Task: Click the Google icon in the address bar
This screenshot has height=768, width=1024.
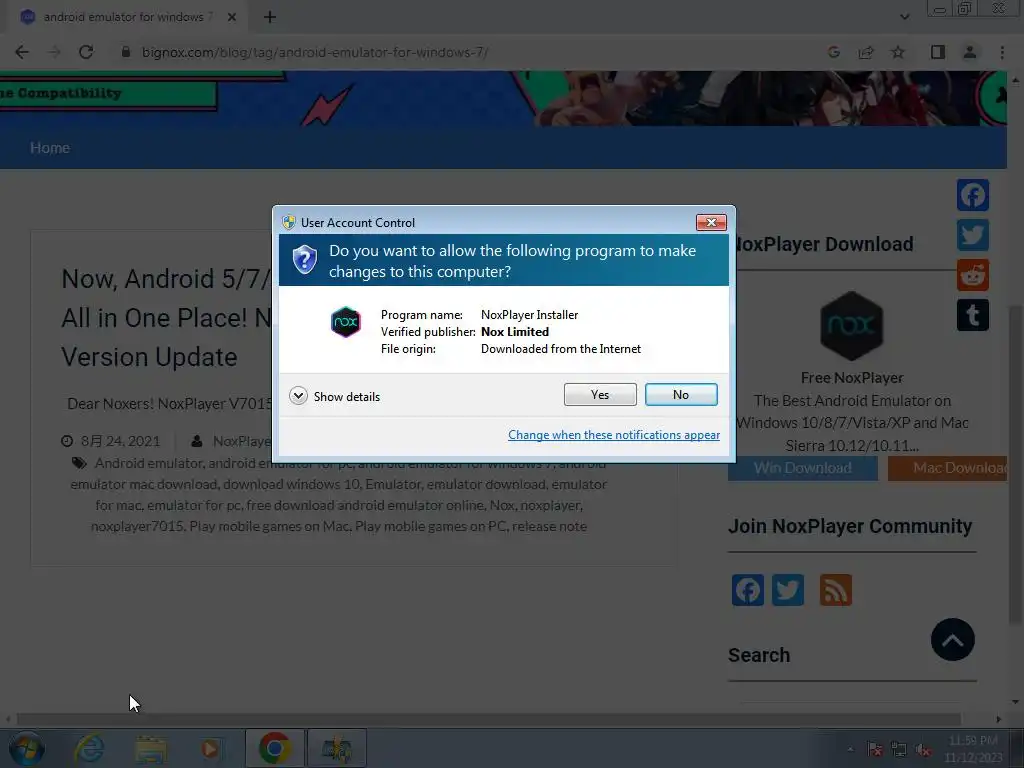Action: tap(833, 52)
